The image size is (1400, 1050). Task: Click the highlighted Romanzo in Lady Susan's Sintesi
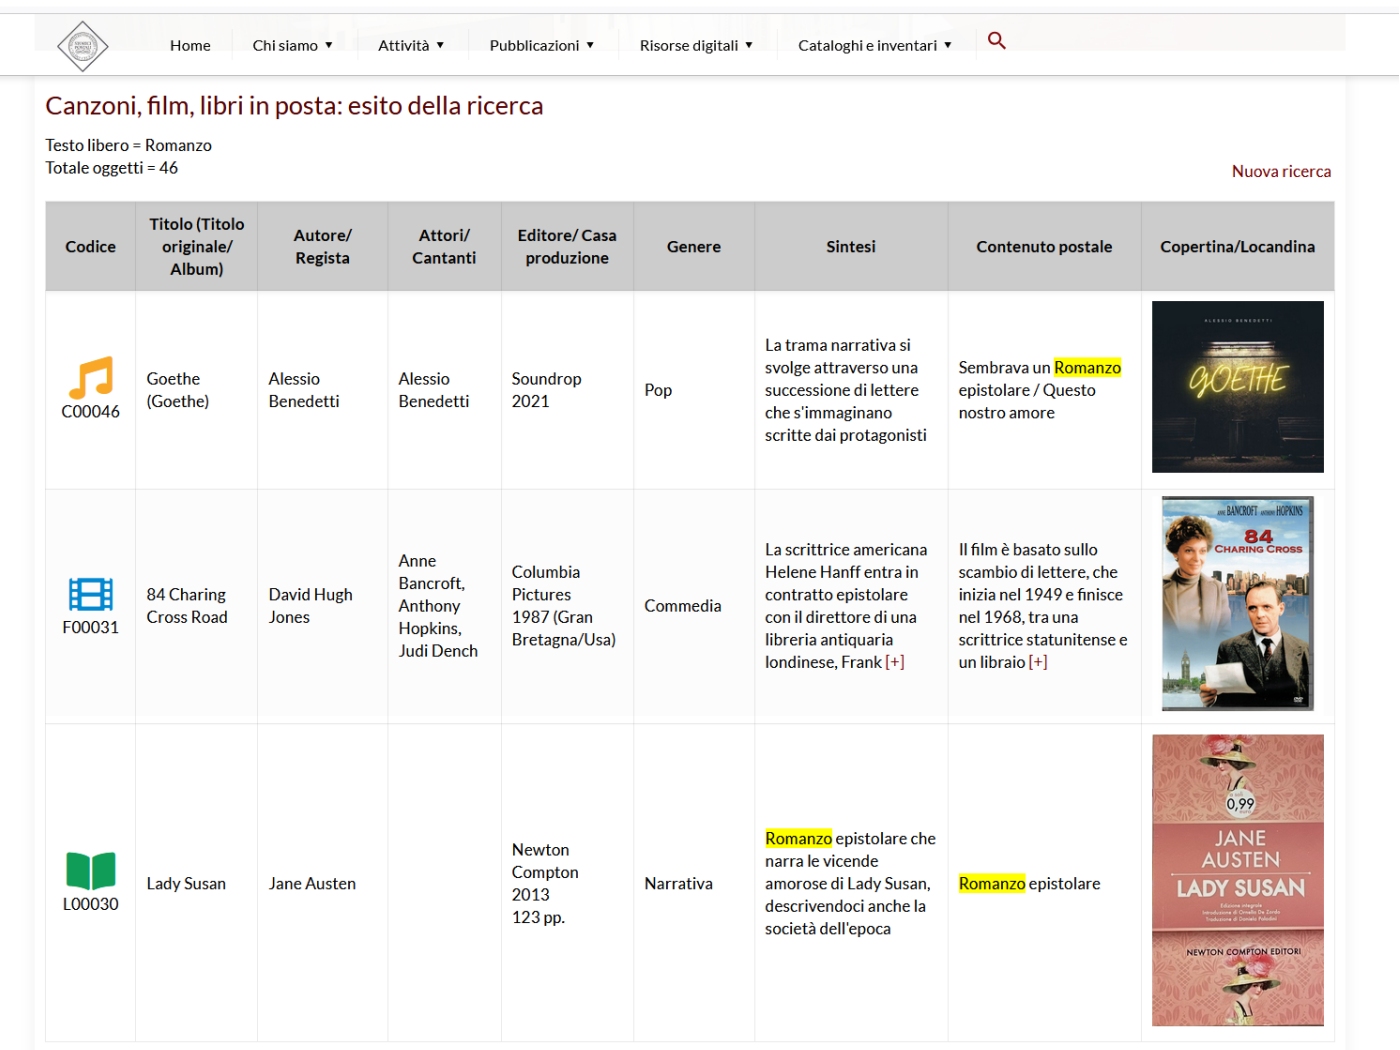tap(798, 839)
